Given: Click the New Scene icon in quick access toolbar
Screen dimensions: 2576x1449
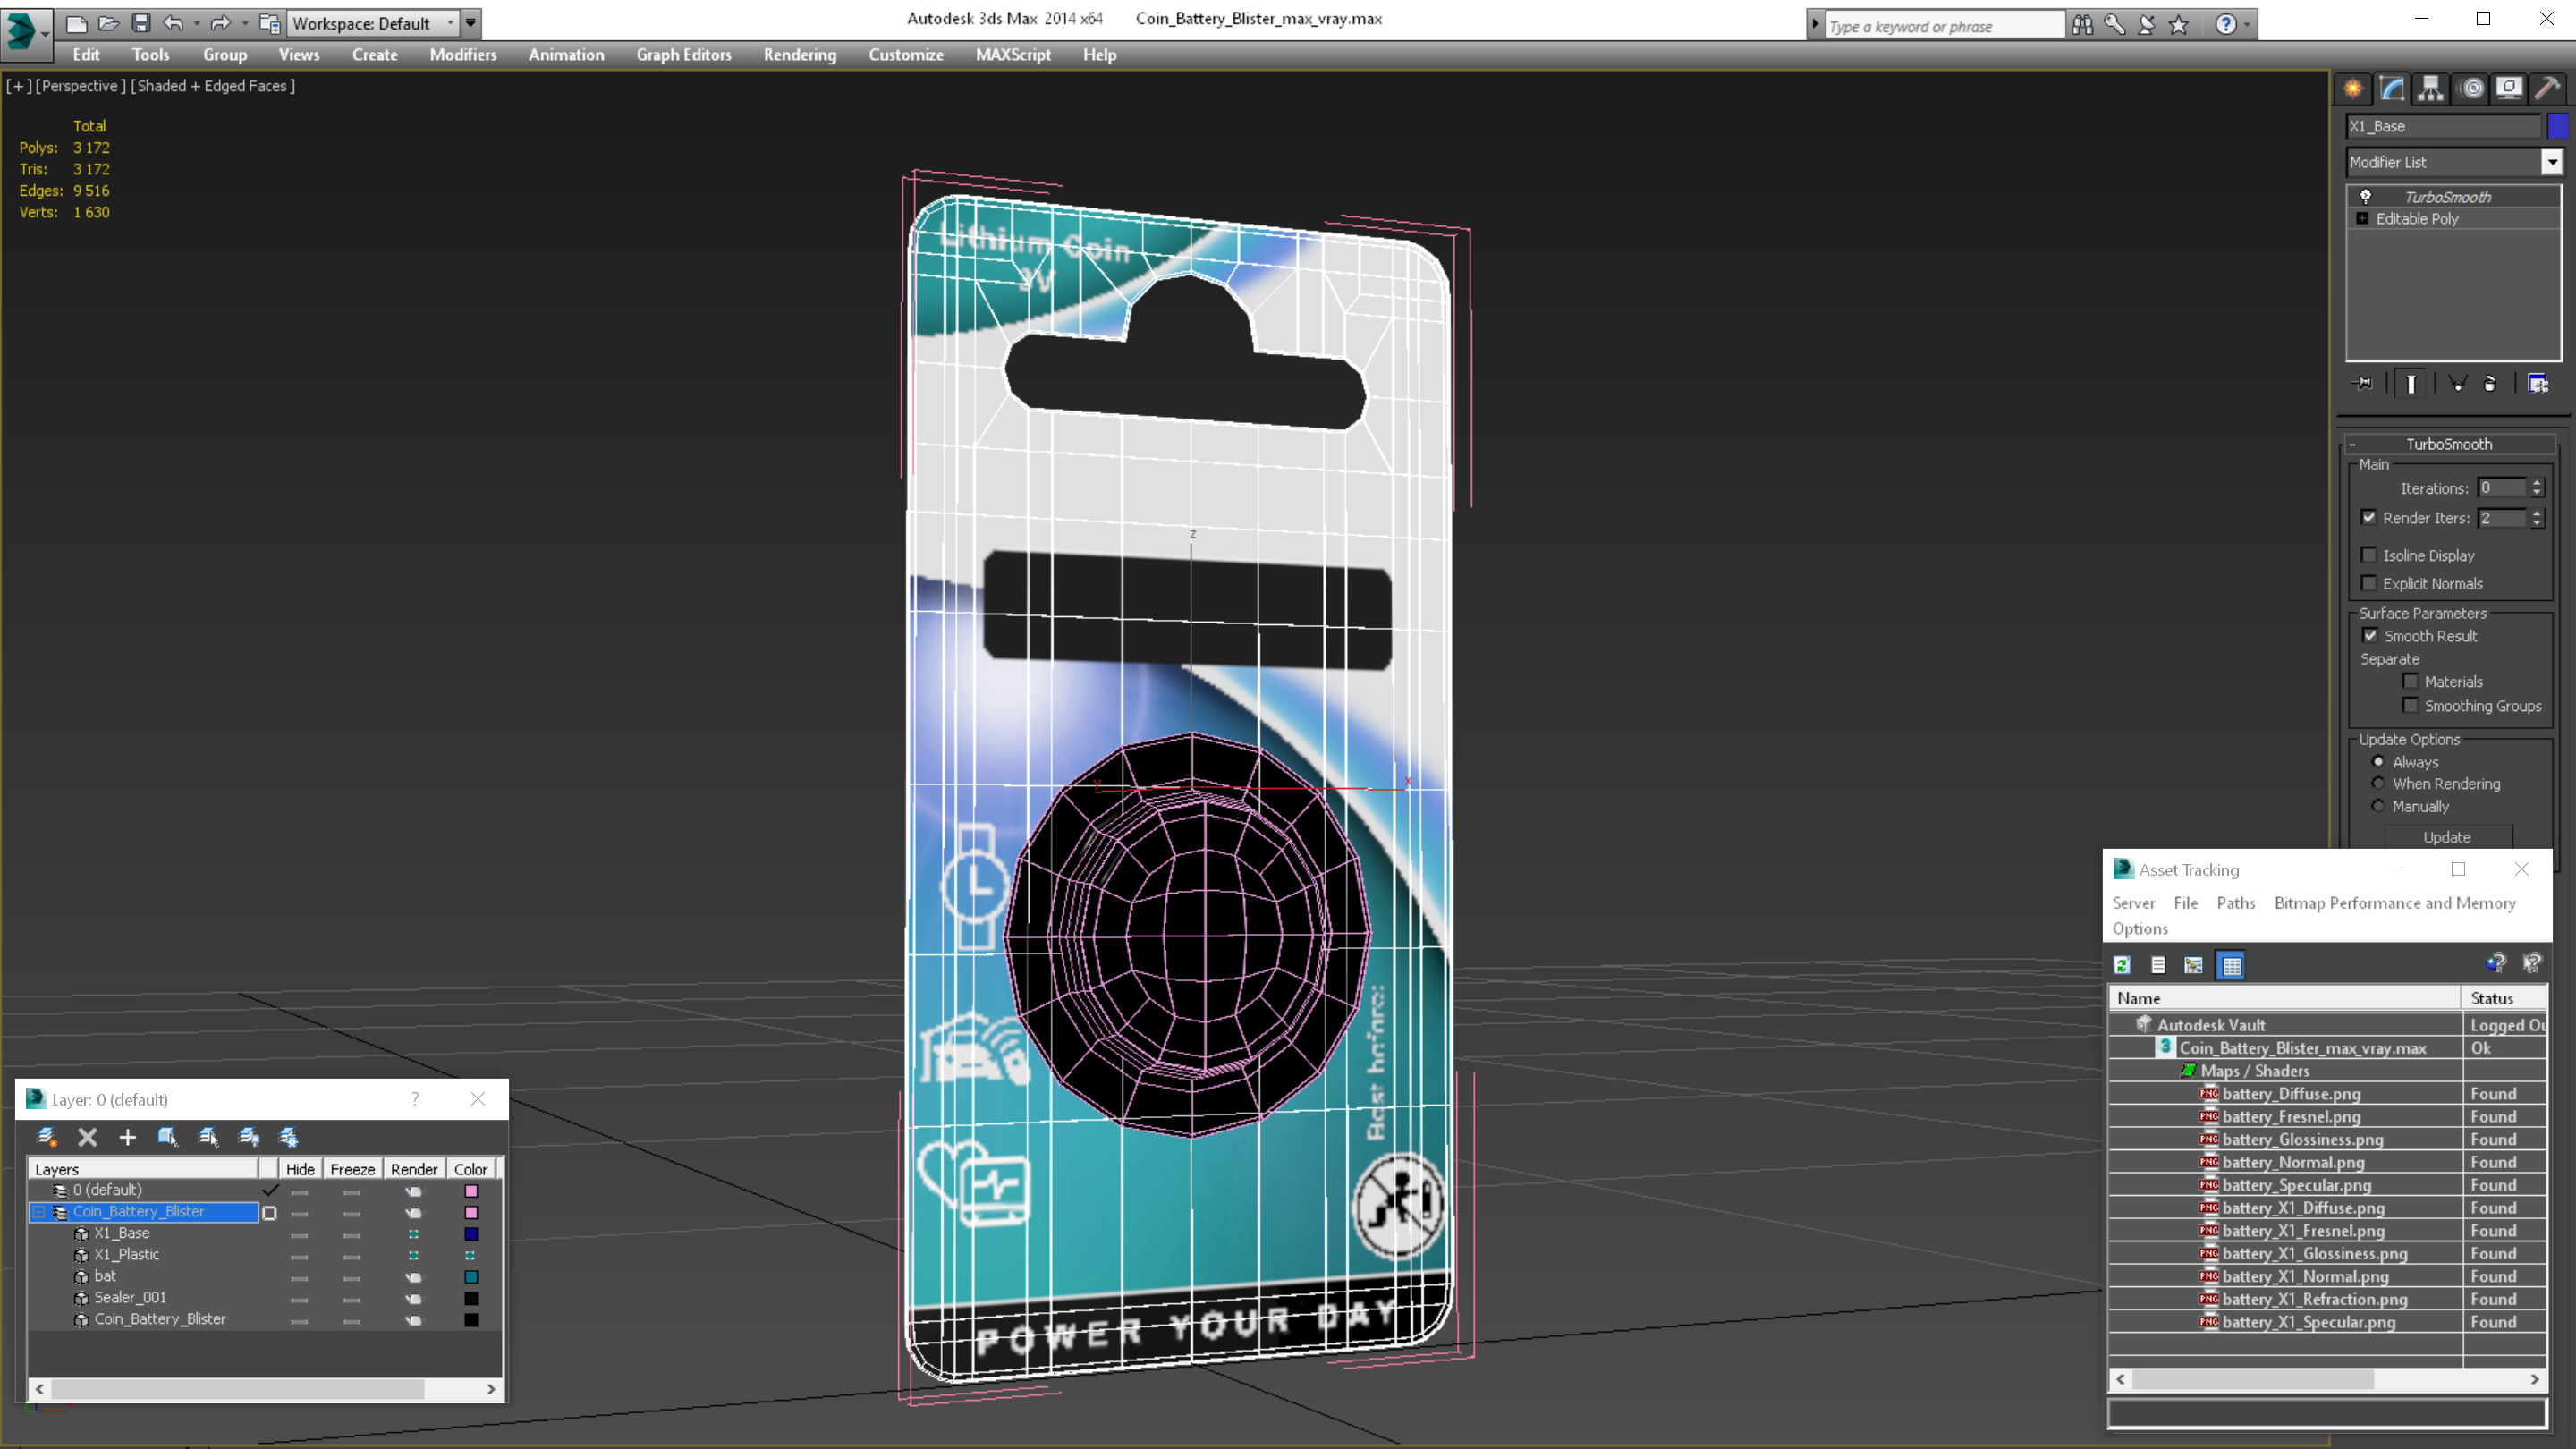Looking at the screenshot, I should click(x=76, y=23).
